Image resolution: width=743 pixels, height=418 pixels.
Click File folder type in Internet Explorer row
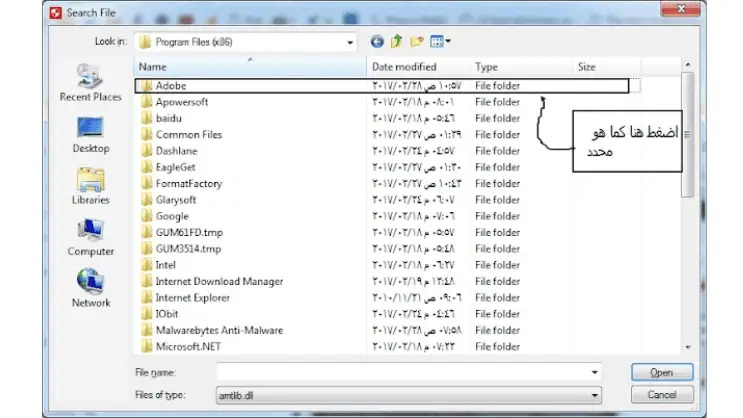pyautogui.click(x=497, y=298)
